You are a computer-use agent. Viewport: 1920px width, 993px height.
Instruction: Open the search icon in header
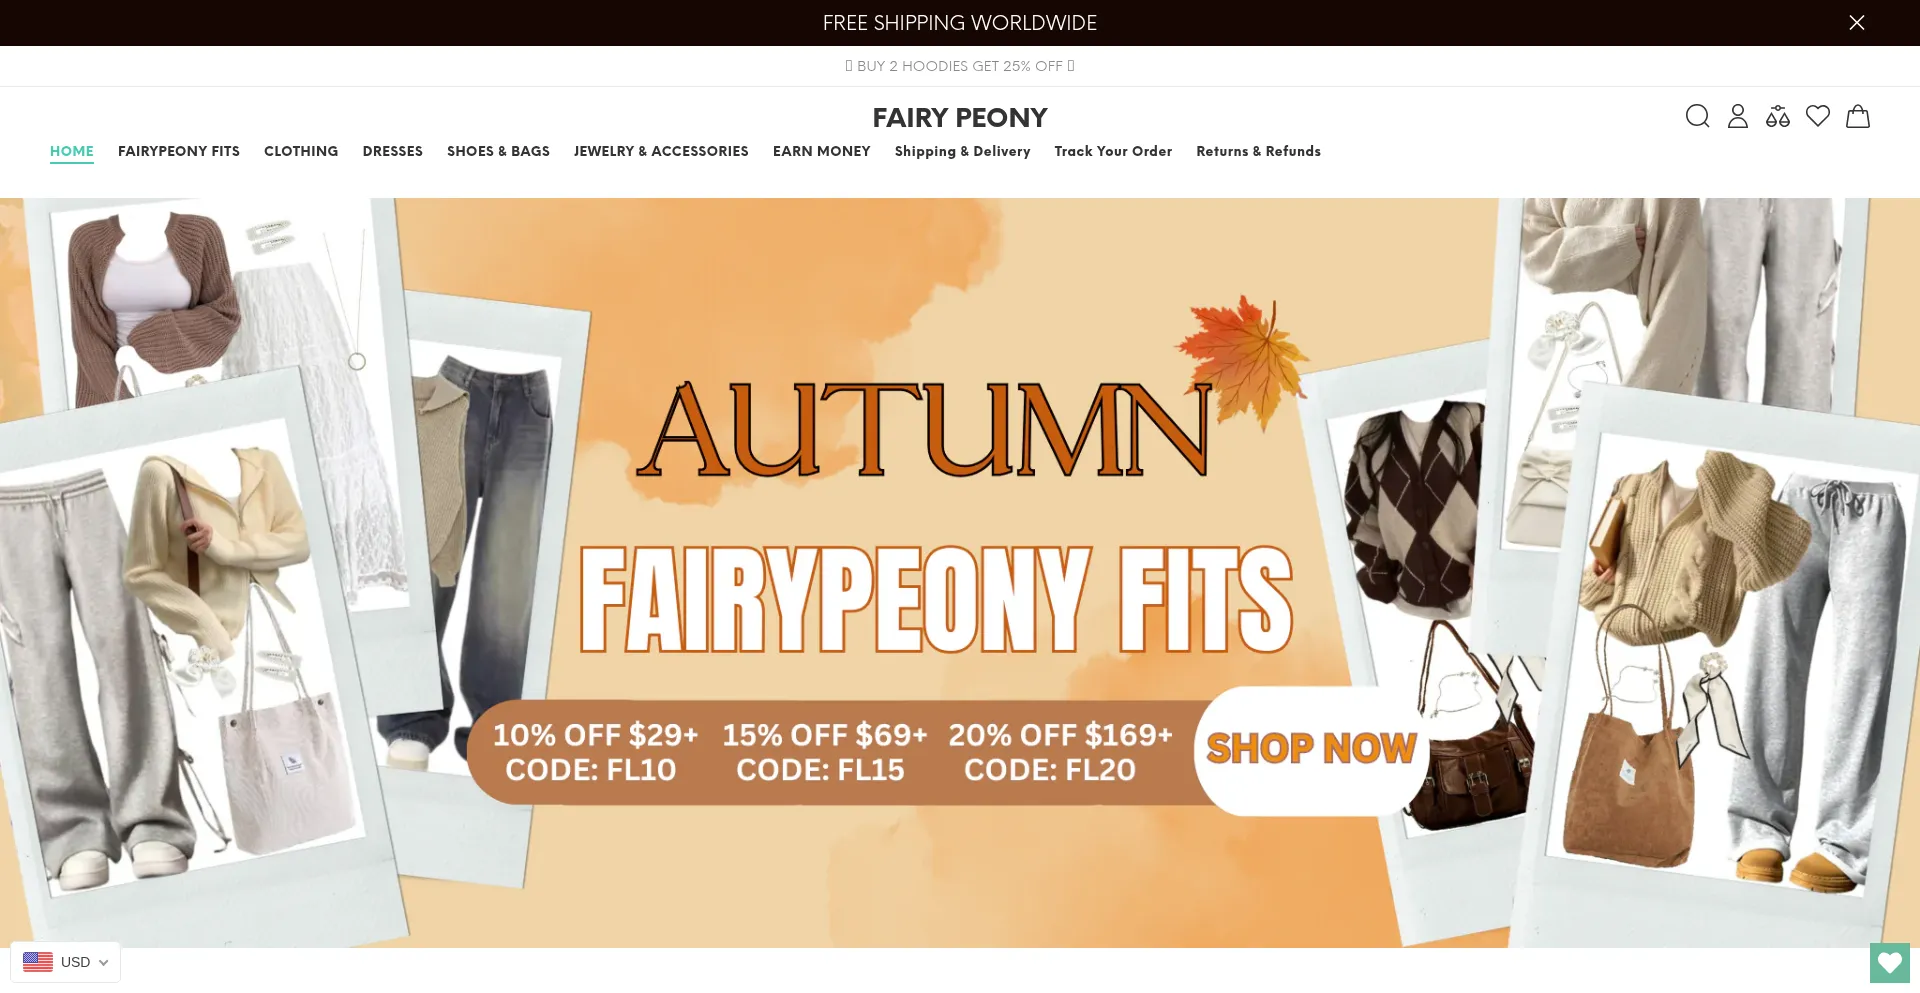[1697, 116]
